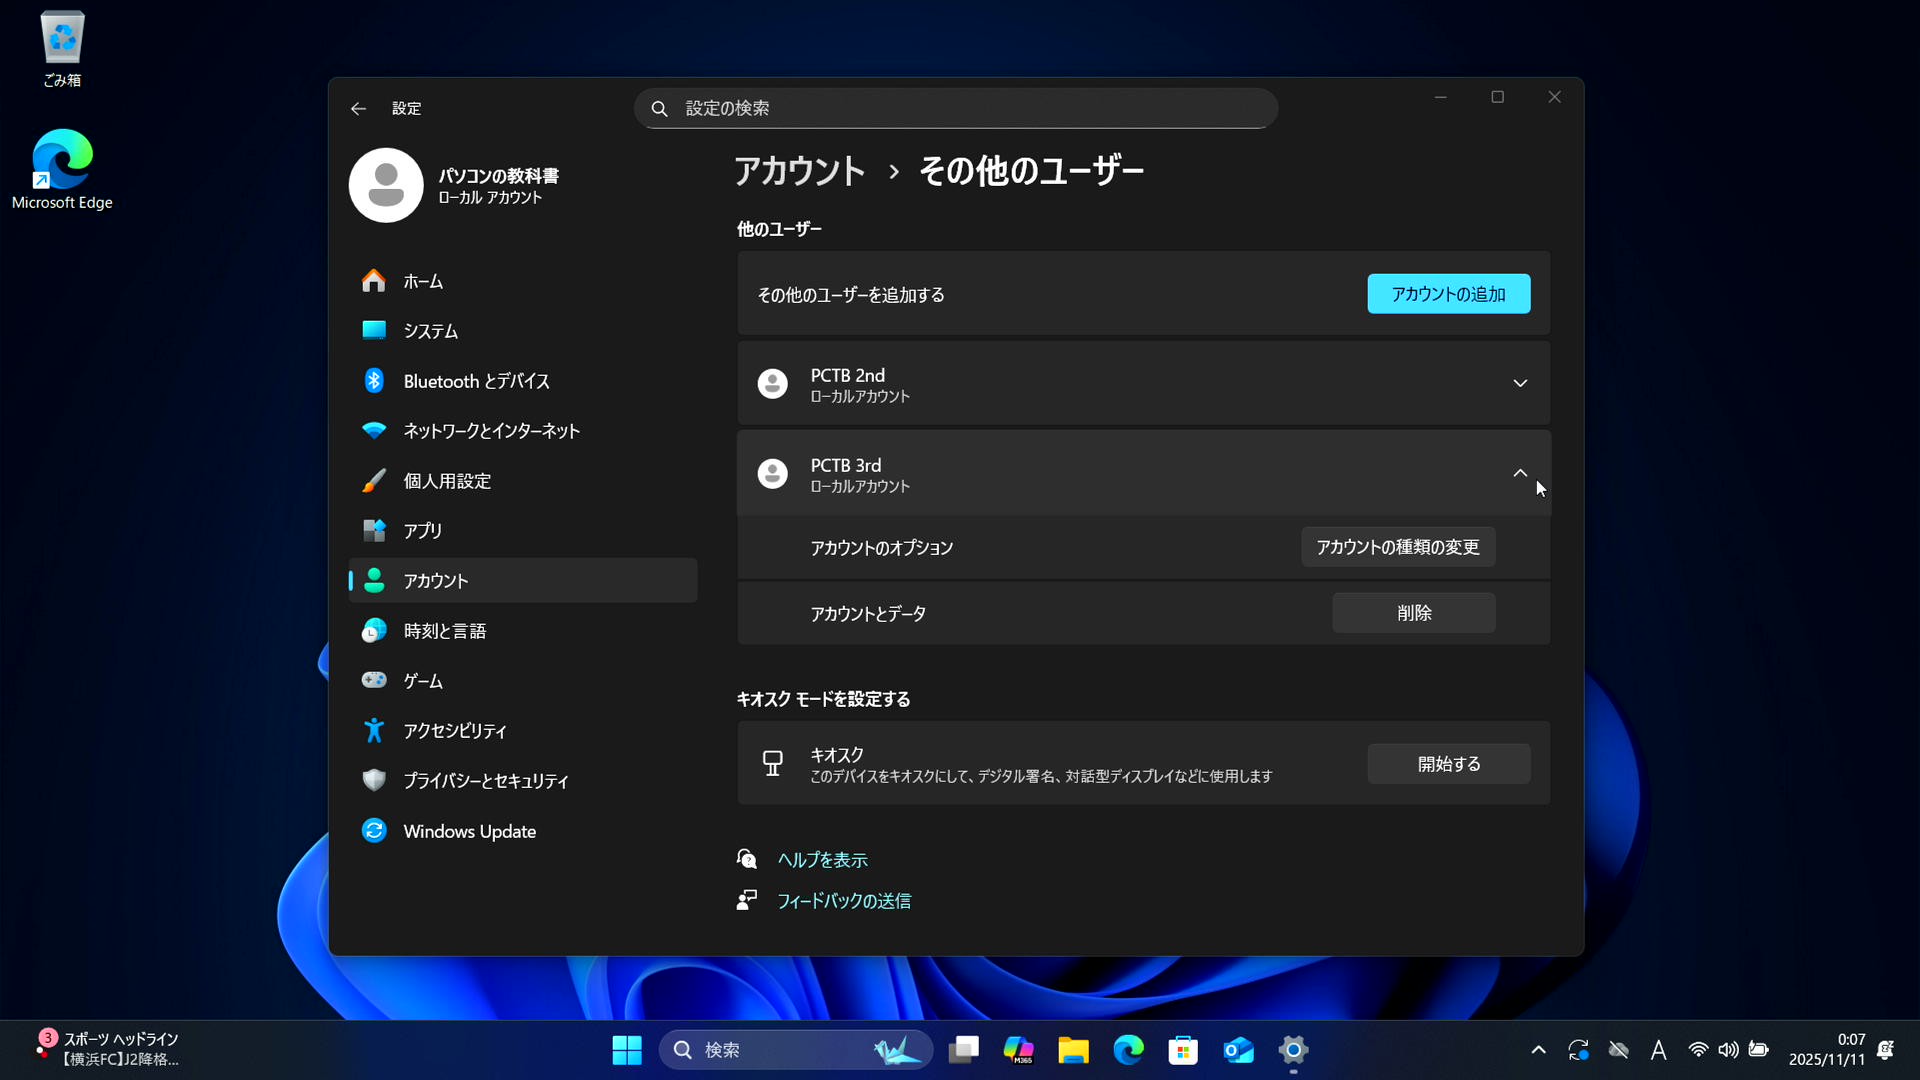Click アカウントの種類の変更 button
Image resolution: width=1920 pixels, height=1080 pixels.
click(x=1397, y=547)
